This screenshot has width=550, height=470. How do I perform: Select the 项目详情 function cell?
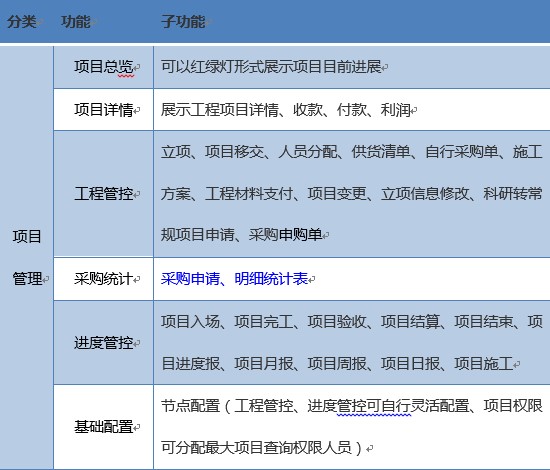click(x=104, y=110)
